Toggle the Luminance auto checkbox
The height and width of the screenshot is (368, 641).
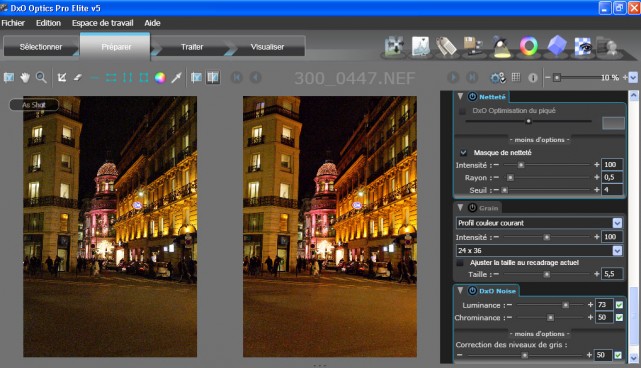619,305
